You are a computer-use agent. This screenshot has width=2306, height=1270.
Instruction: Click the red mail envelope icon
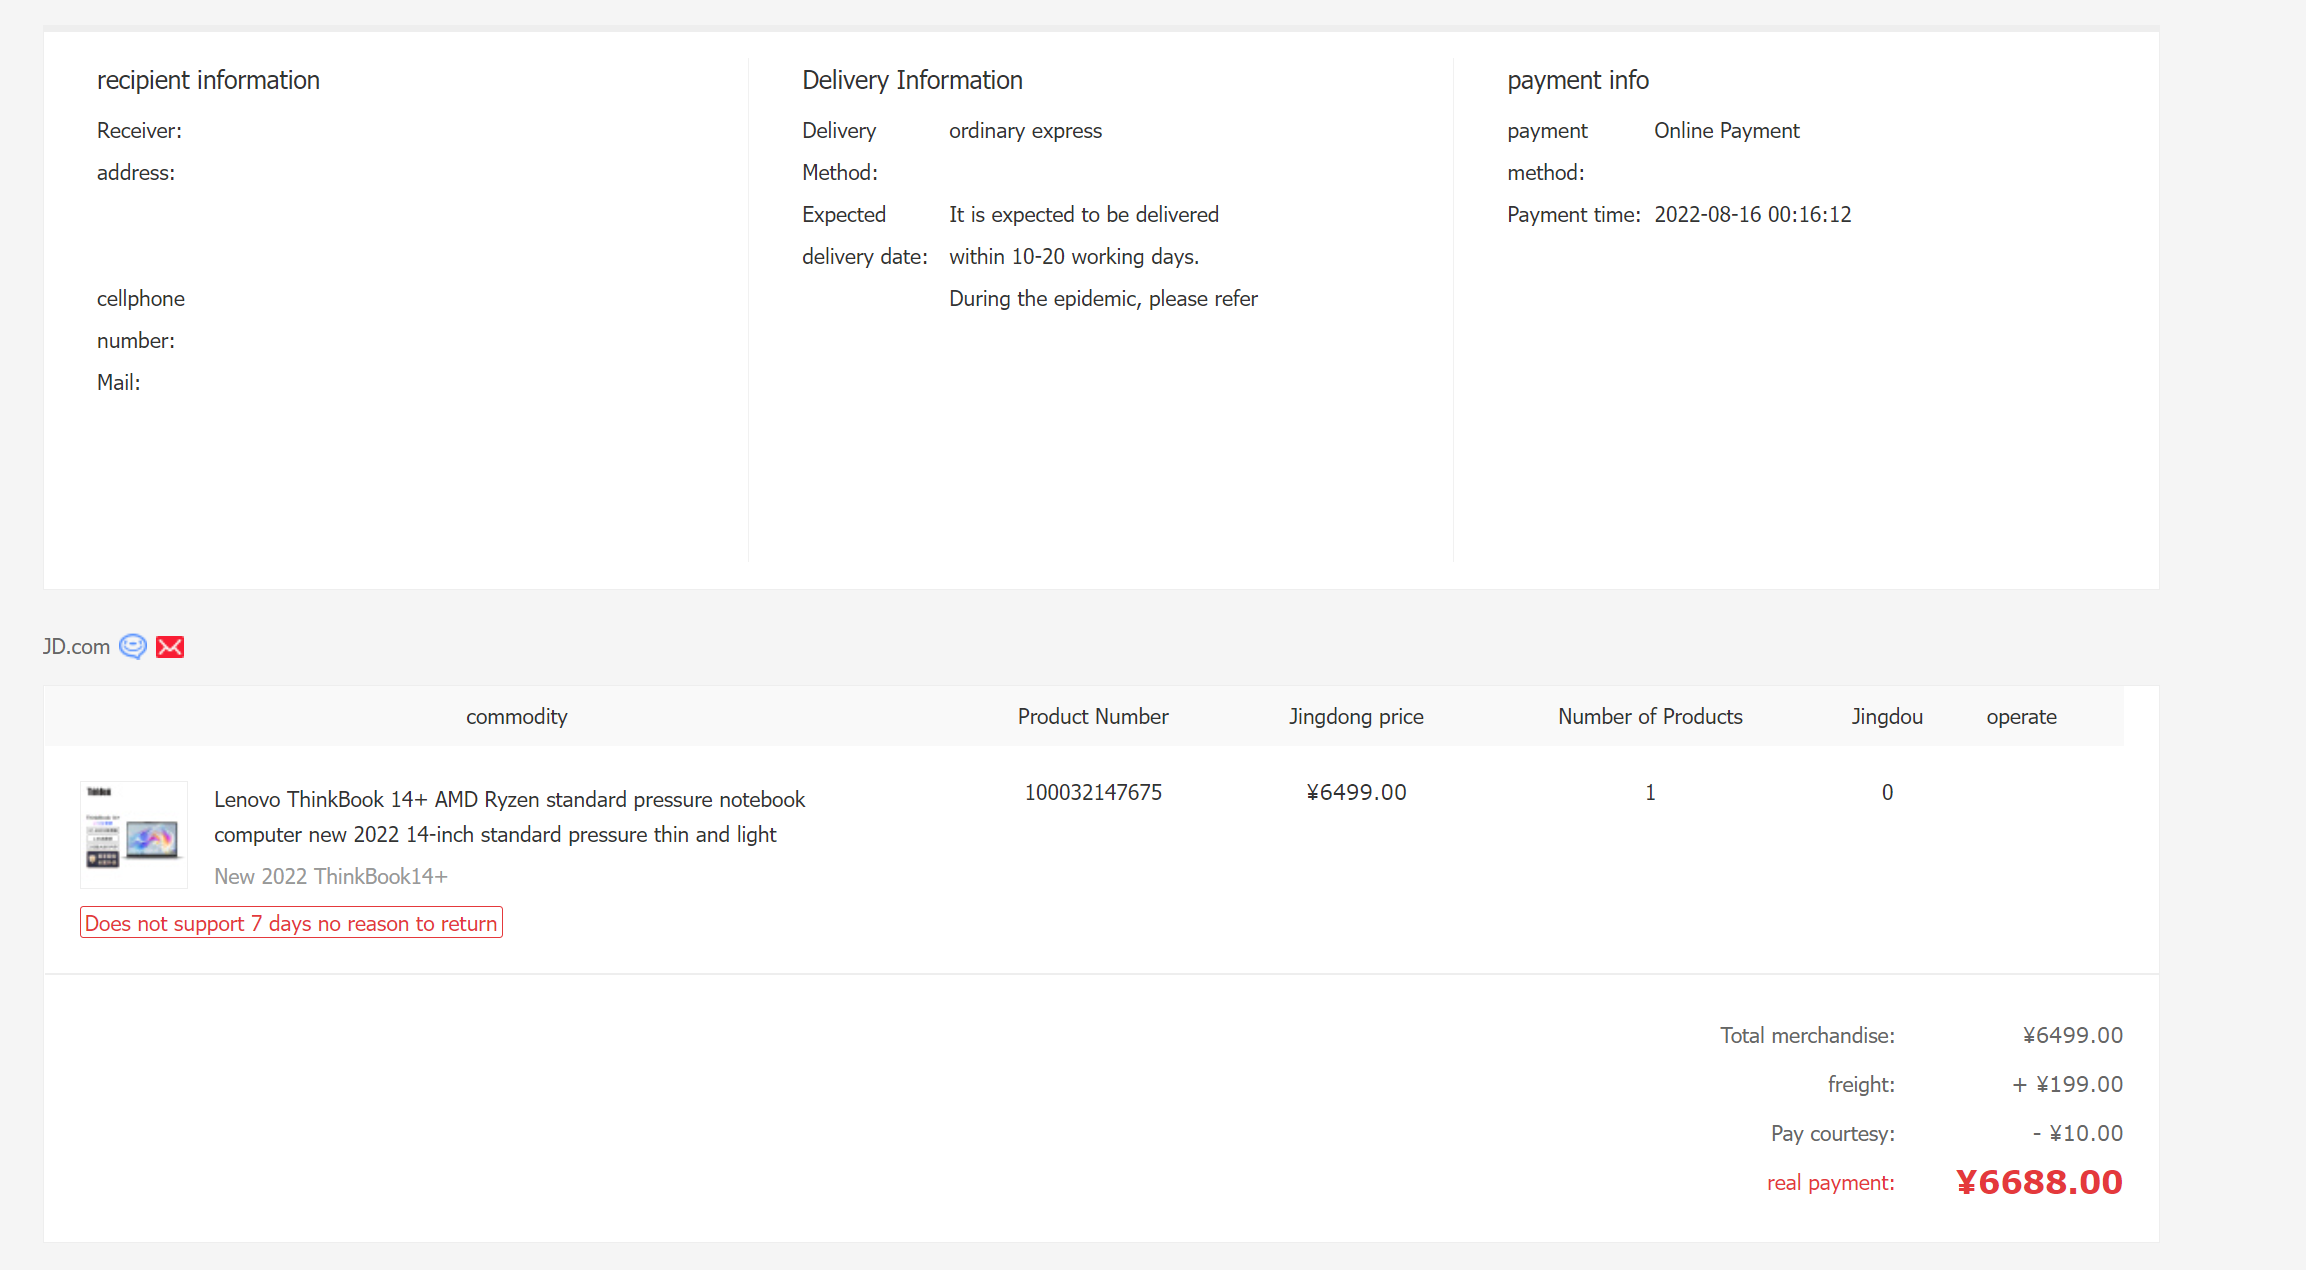click(170, 647)
